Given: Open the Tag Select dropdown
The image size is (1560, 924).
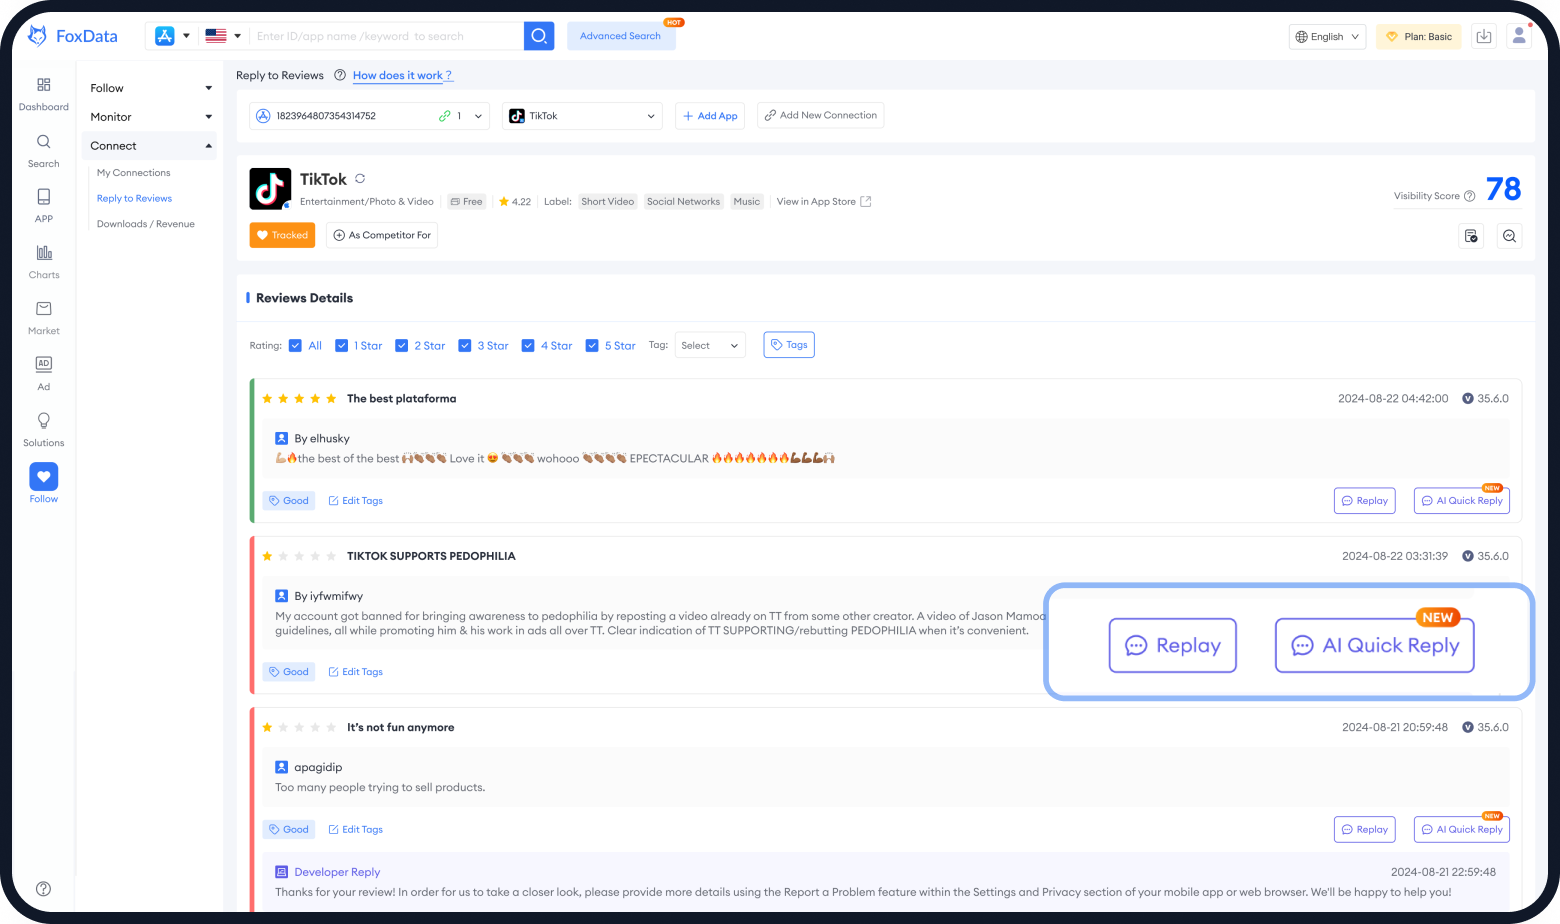Looking at the screenshot, I should point(710,346).
